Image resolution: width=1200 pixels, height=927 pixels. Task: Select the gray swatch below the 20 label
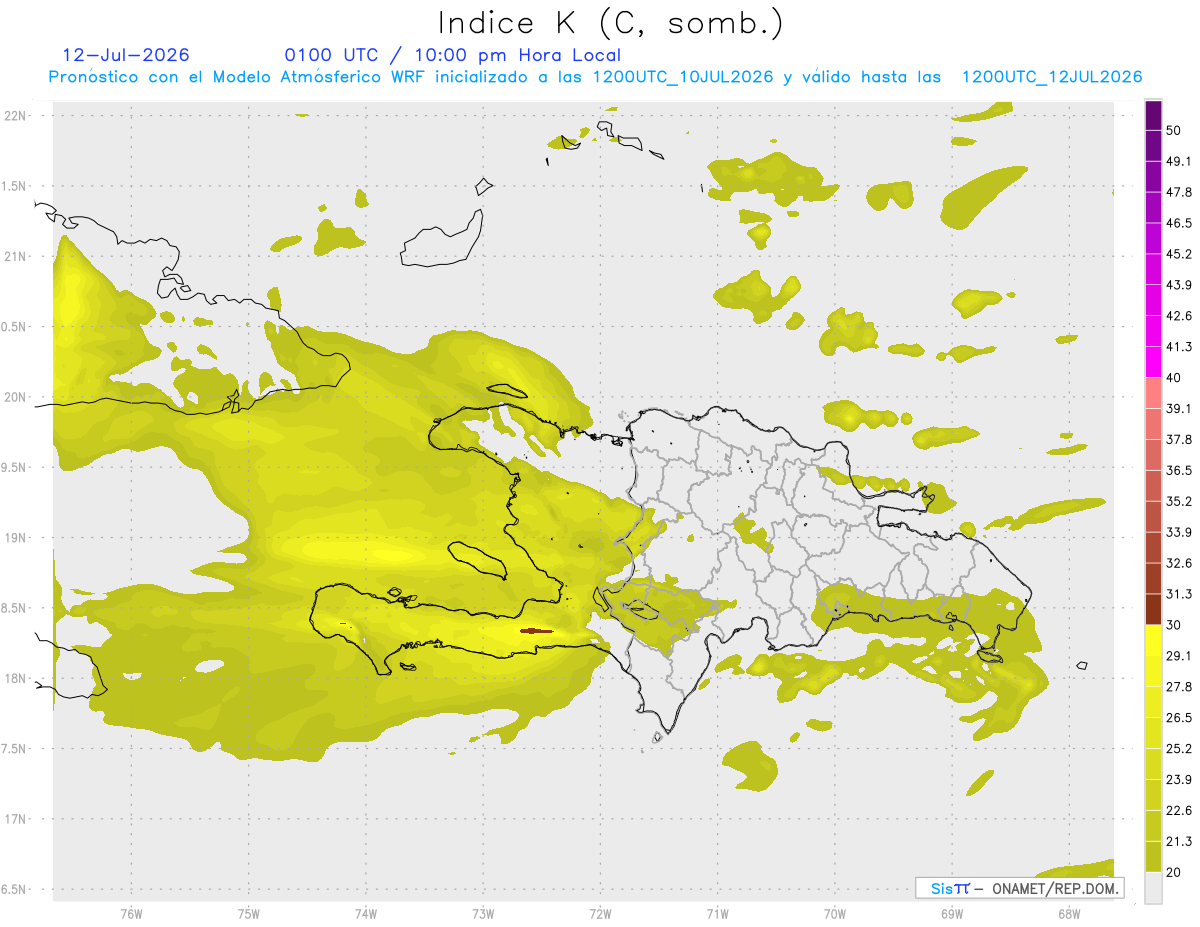point(1153,888)
